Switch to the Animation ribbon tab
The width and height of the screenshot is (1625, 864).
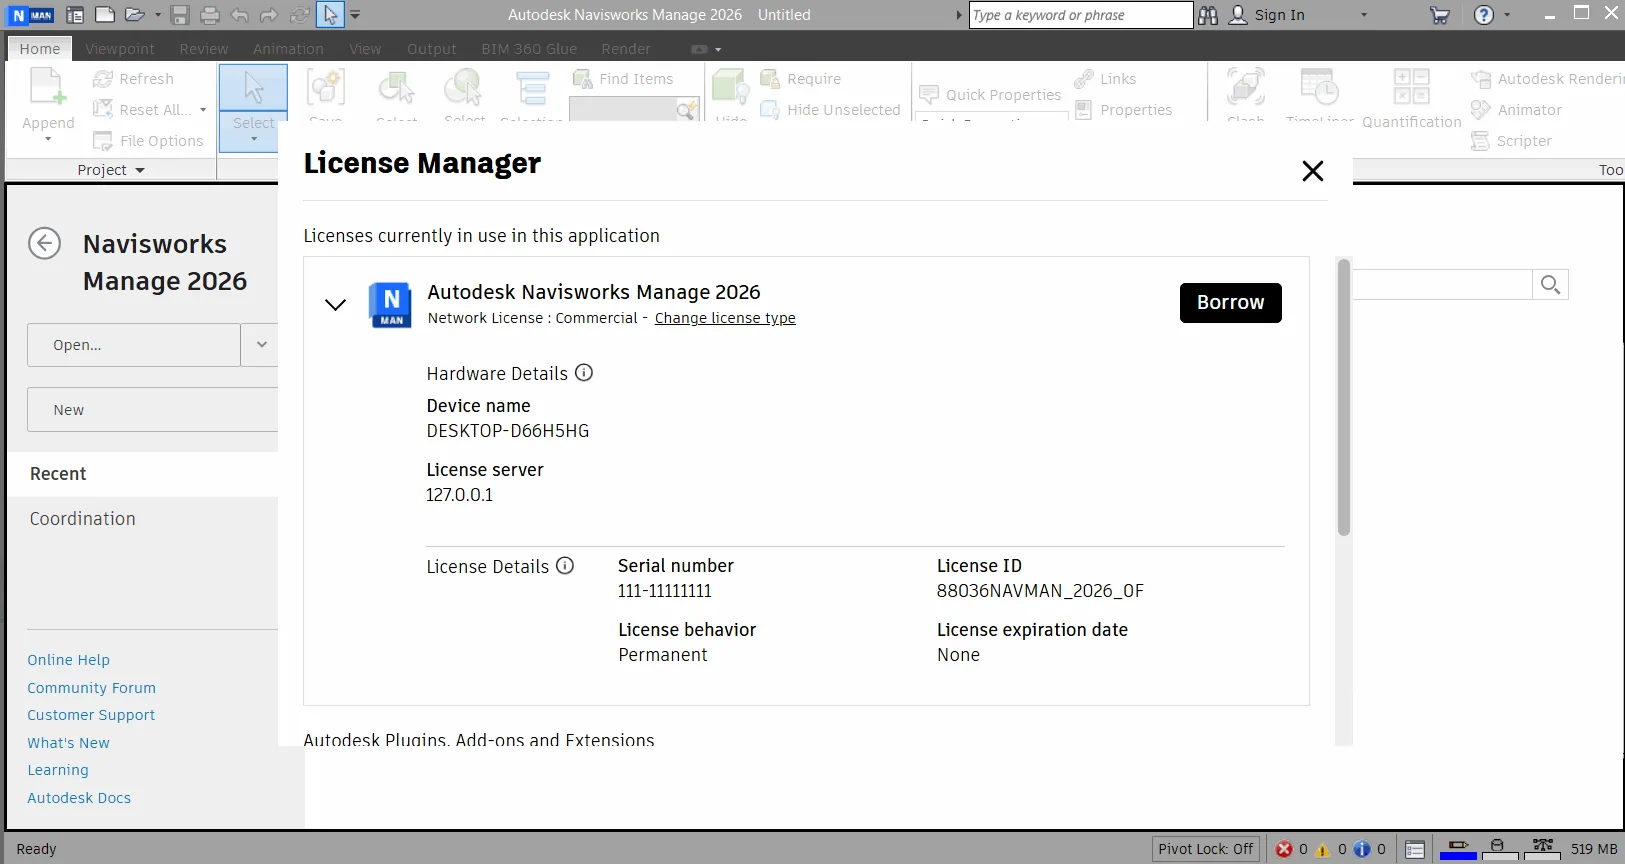[288, 49]
